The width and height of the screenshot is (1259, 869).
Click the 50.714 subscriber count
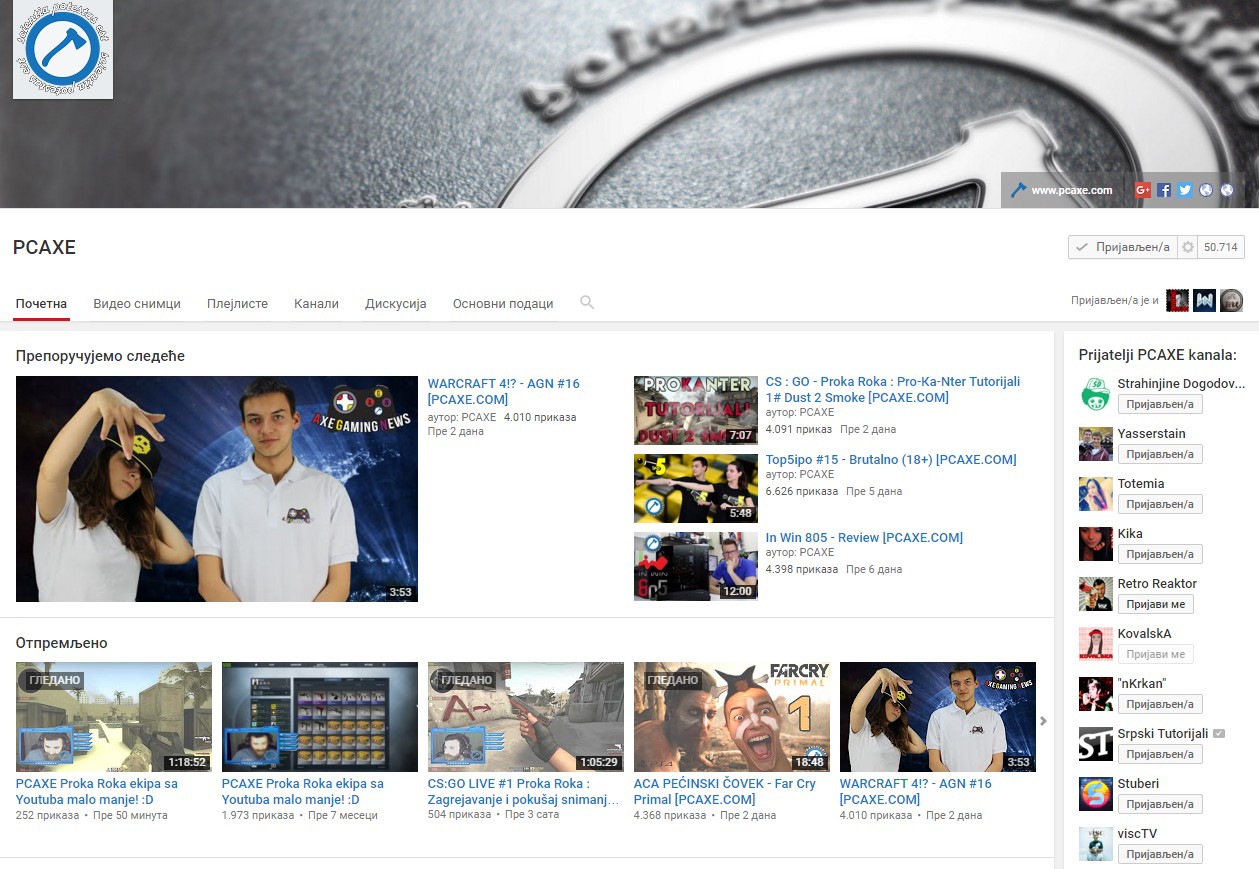coord(1221,247)
